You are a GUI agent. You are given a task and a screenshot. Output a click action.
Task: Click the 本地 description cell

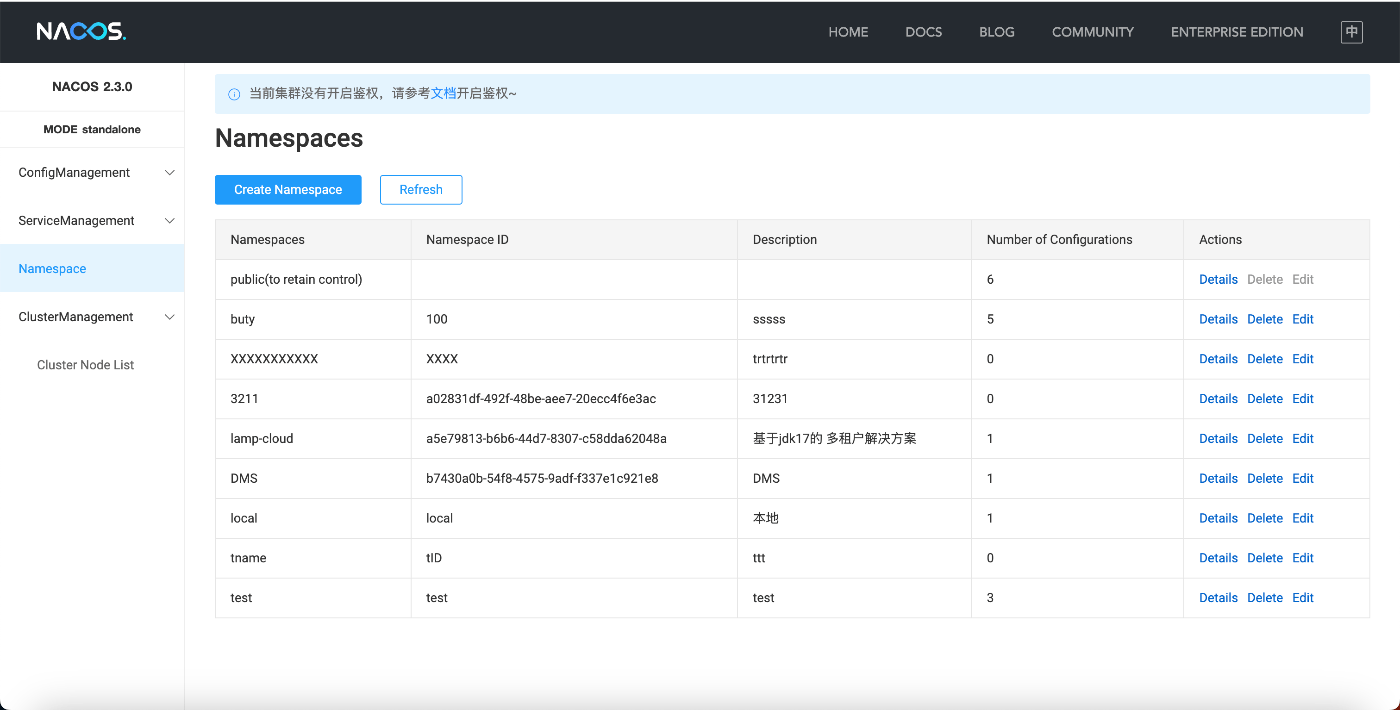pos(854,519)
